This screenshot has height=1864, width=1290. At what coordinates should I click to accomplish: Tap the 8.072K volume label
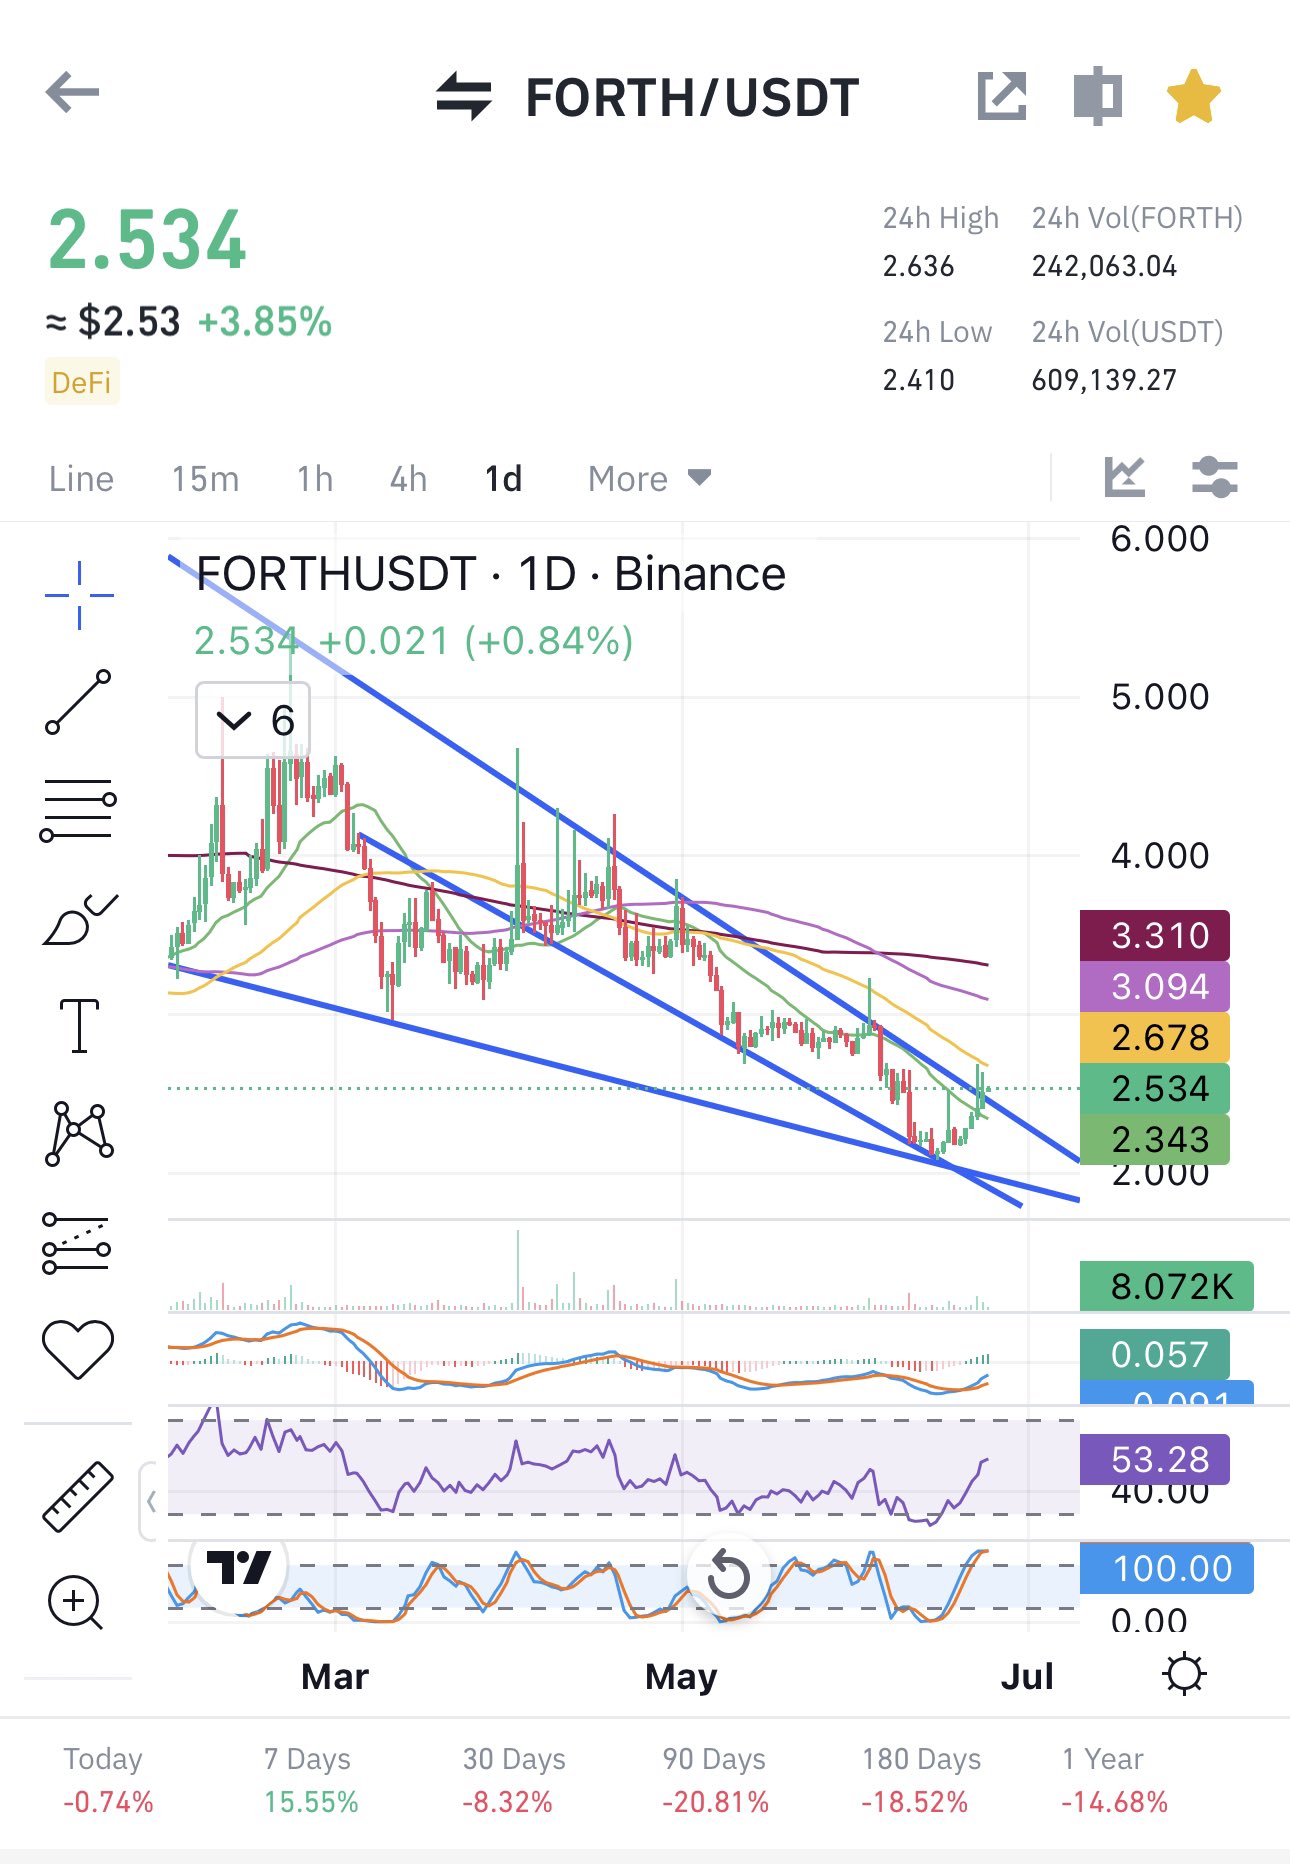(x=1167, y=1286)
